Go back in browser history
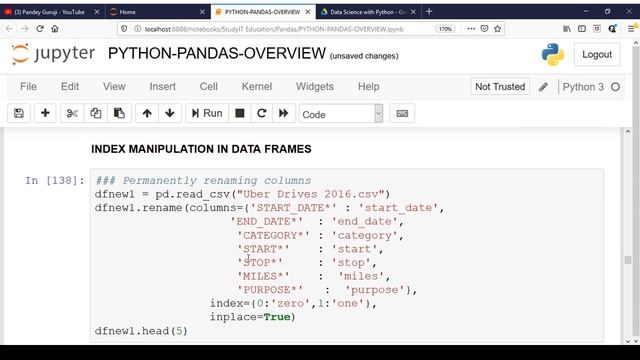 tap(10, 29)
